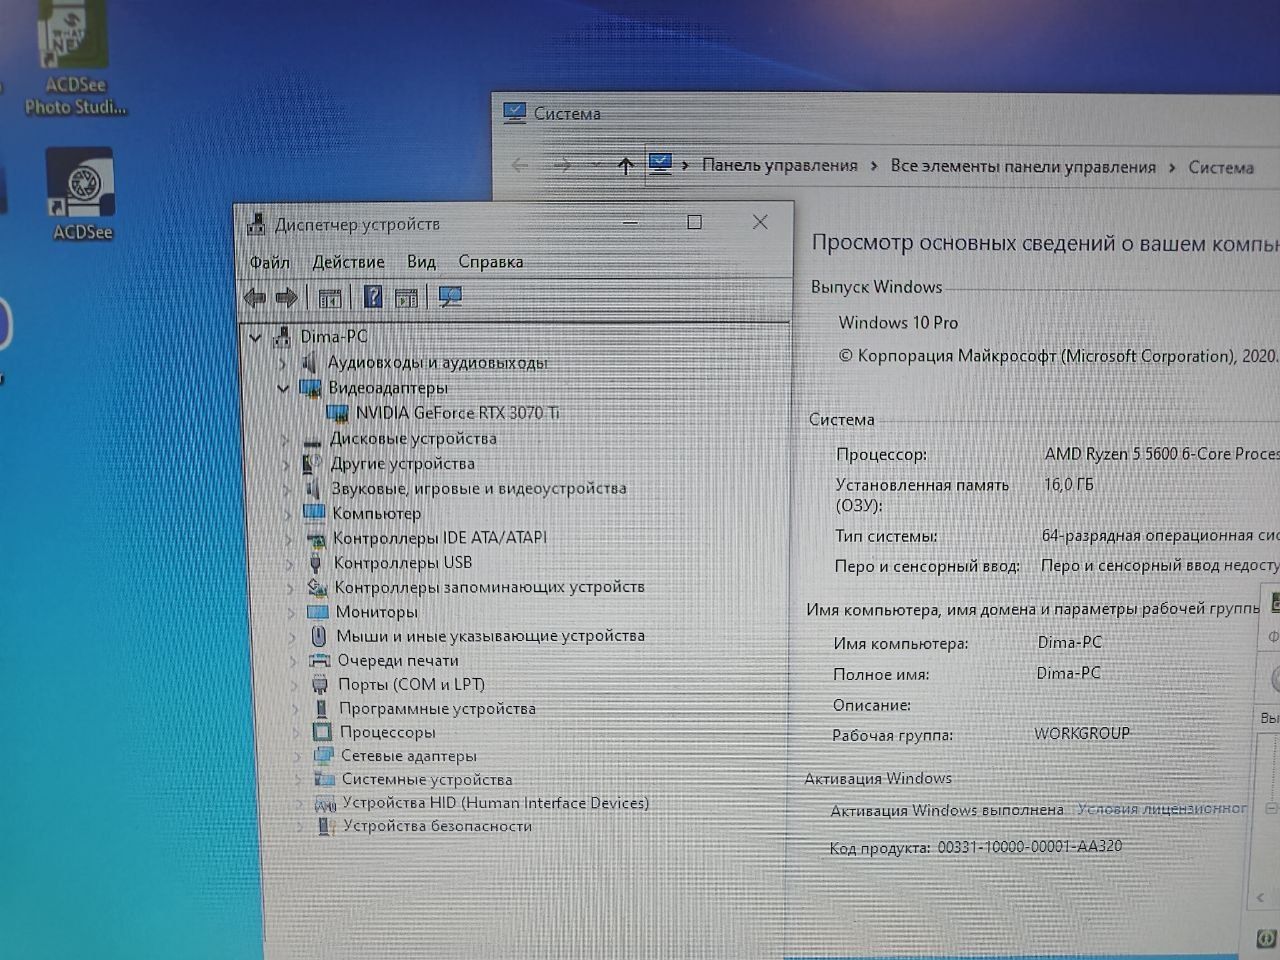Click the show/hide console tree toolbar icon
This screenshot has height=960, width=1280.
[x=330, y=297]
